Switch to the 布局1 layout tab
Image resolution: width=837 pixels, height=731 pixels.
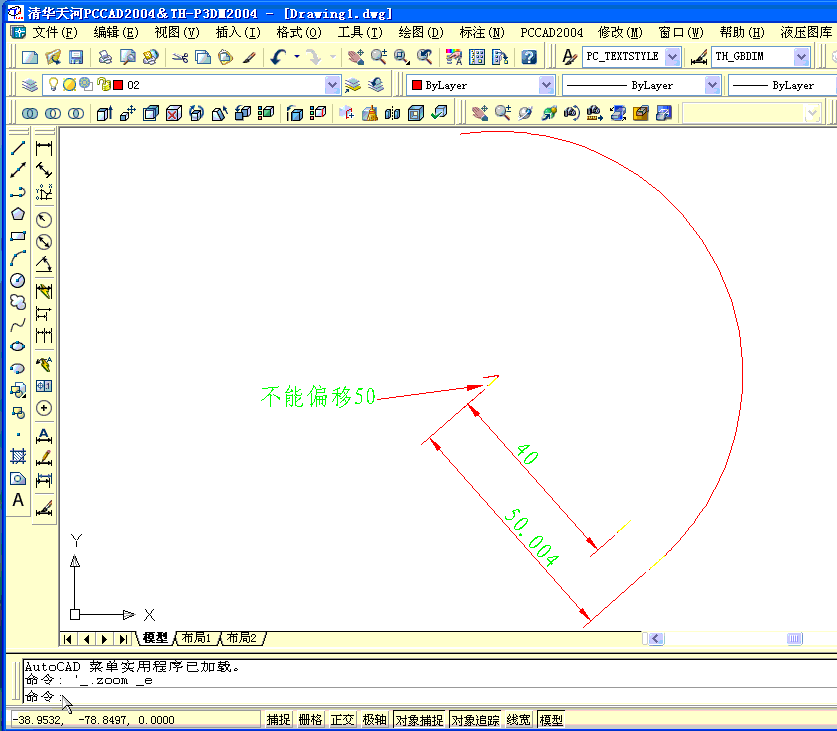(196, 638)
